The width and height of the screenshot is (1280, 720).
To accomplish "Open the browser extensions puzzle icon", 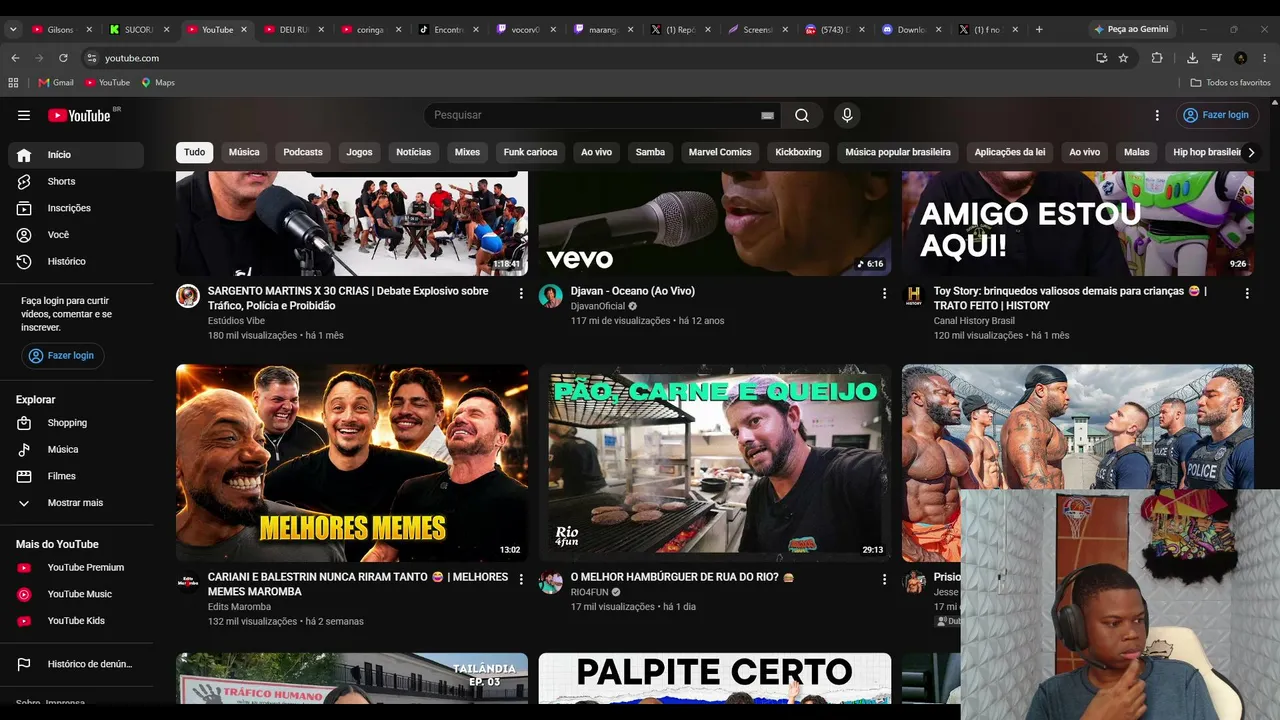I will click(1157, 58).
